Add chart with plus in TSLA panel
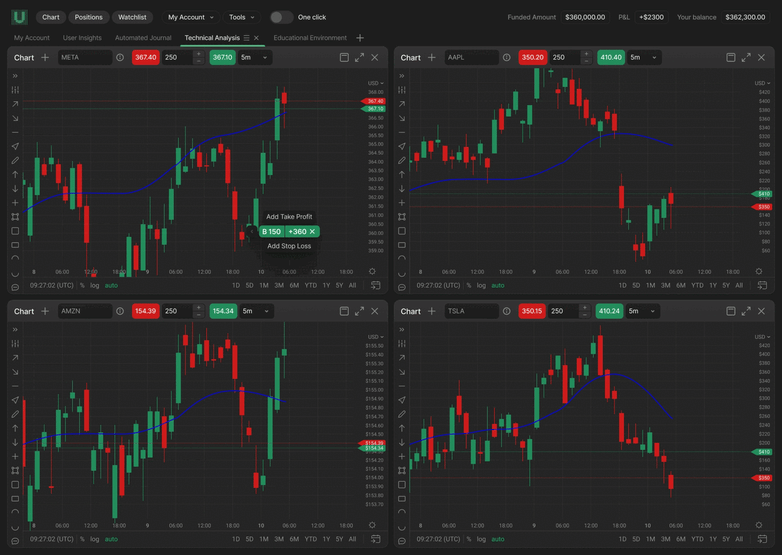The height and width of the screenshot is (555, 782). 431,311
